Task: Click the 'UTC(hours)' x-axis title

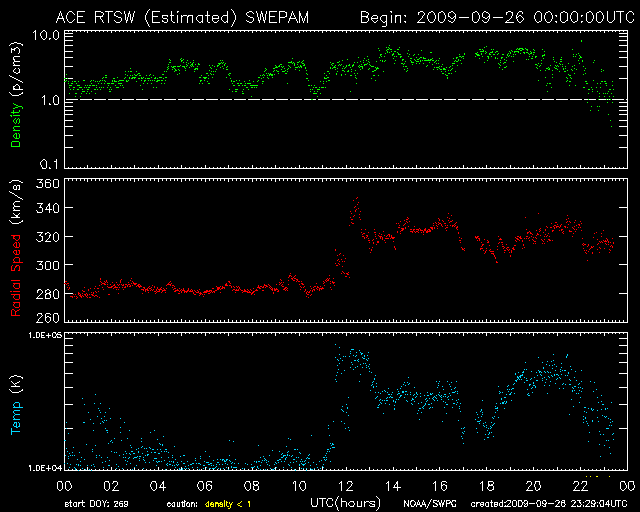Action: [345, 503]
